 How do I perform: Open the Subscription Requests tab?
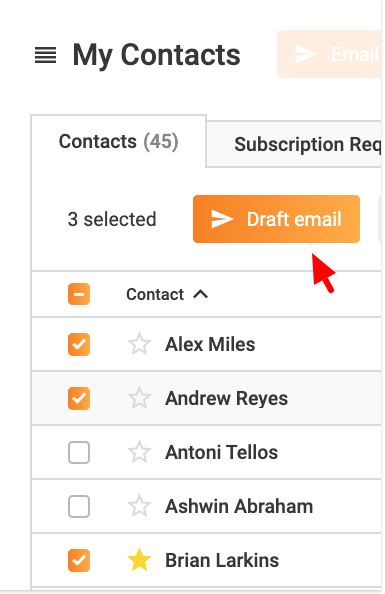[307, 144]
